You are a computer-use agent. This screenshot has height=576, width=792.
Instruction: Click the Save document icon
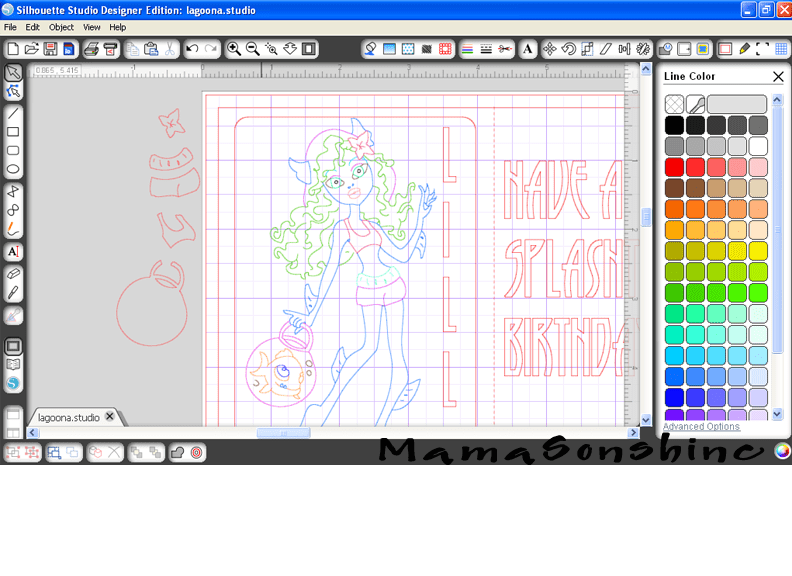click(x=50, y=48)
